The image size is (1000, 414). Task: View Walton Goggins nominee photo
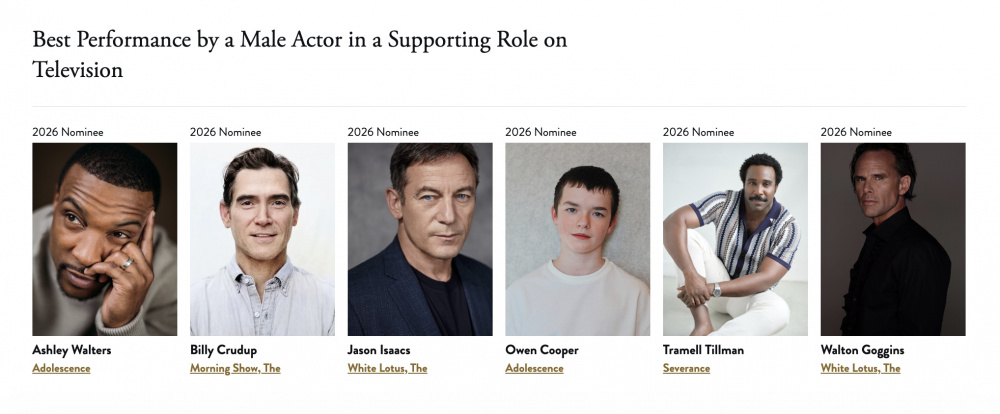coord(893,239)
